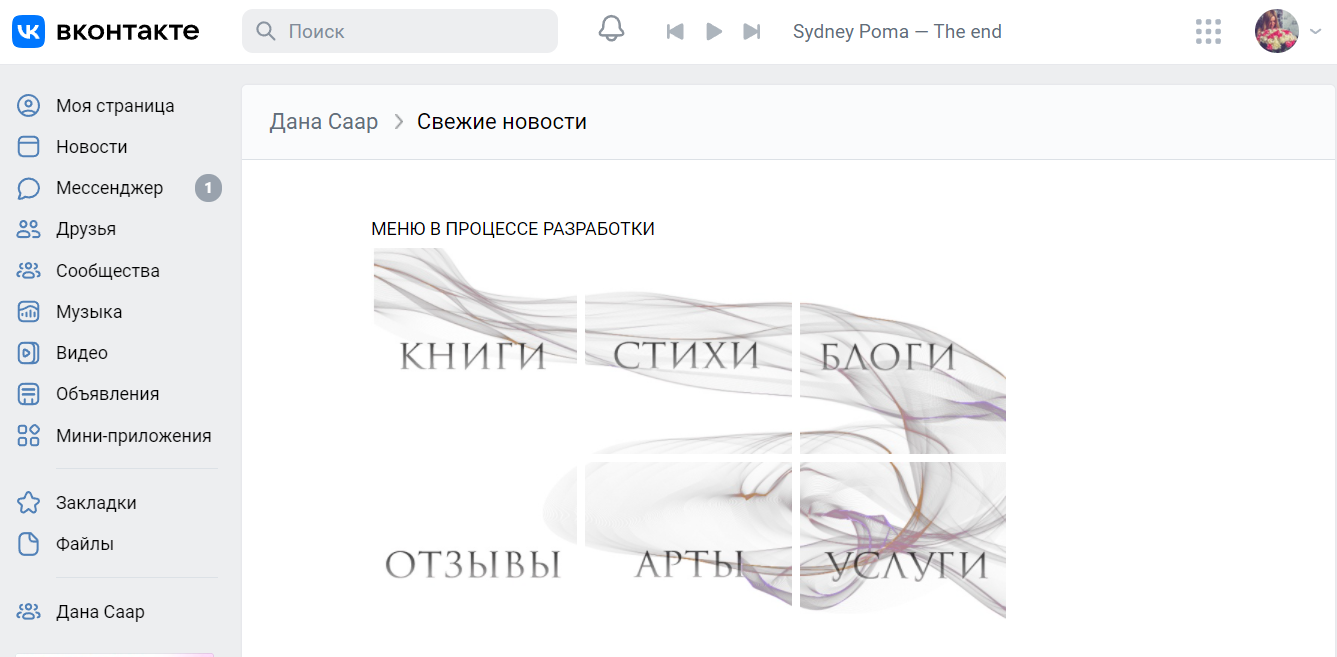Open the УСЛУГИ menu tile
Image resolution: width=1337 pixels, height=657 pixels.
tap(903, 540)
